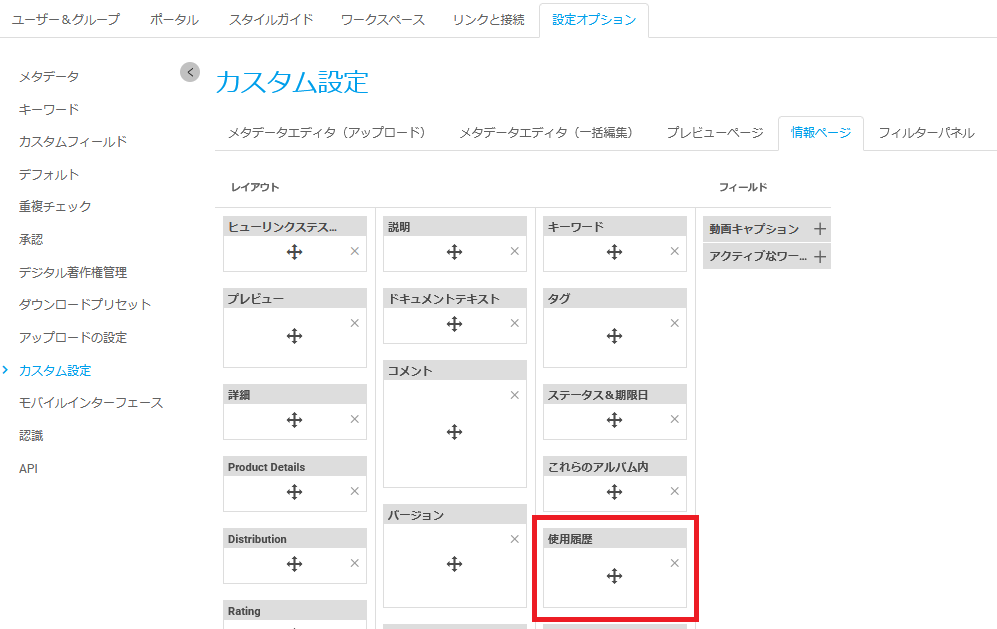This screenshot has width=997, height=629.
Task: Click the move handle in the プレビュー block
Action: coord(294,336)
